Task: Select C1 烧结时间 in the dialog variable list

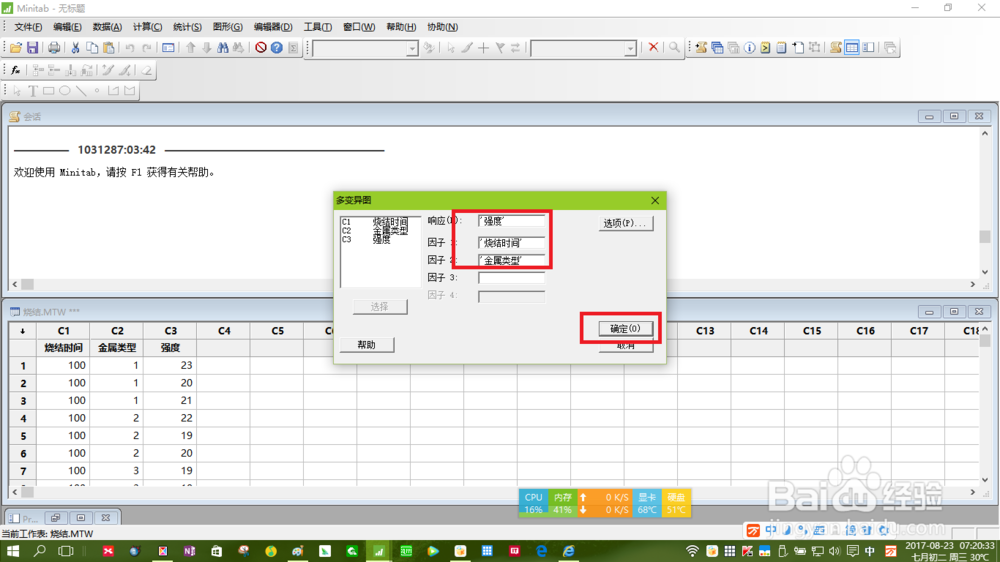Action: (x=375, y=222)
